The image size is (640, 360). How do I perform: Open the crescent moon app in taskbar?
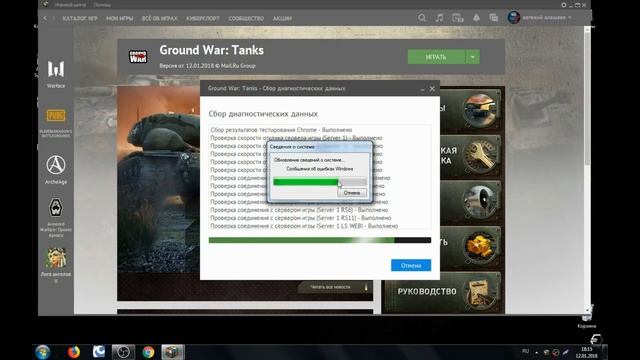98,352
